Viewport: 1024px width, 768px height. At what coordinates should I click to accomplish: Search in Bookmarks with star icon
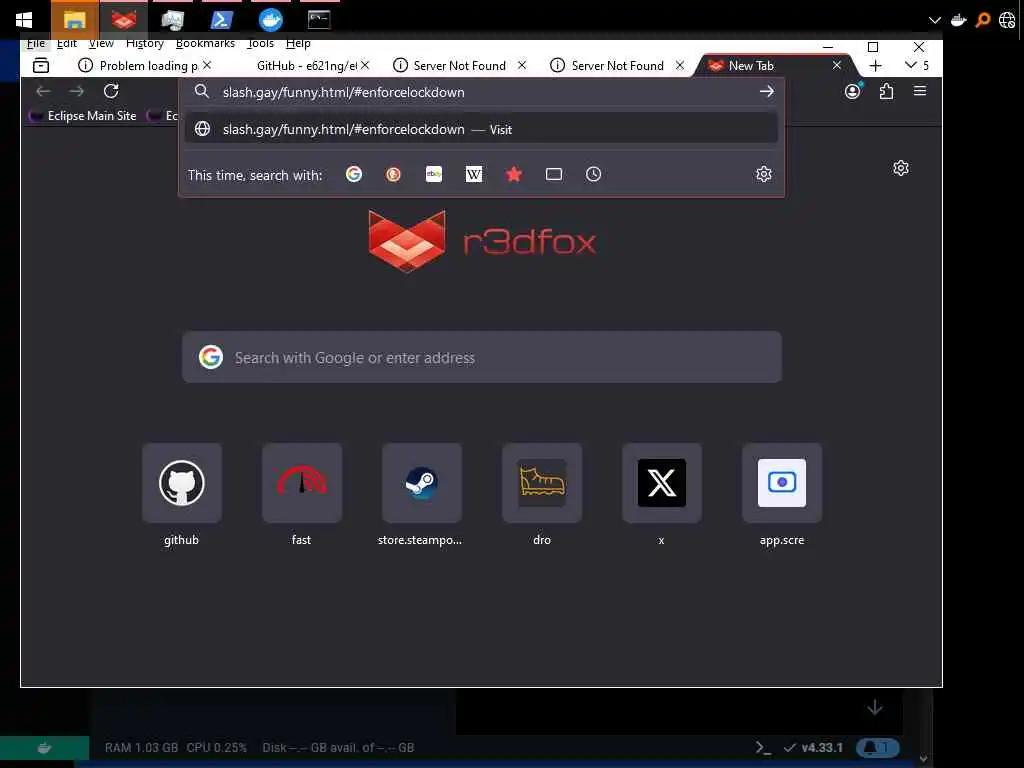[514, 174]
